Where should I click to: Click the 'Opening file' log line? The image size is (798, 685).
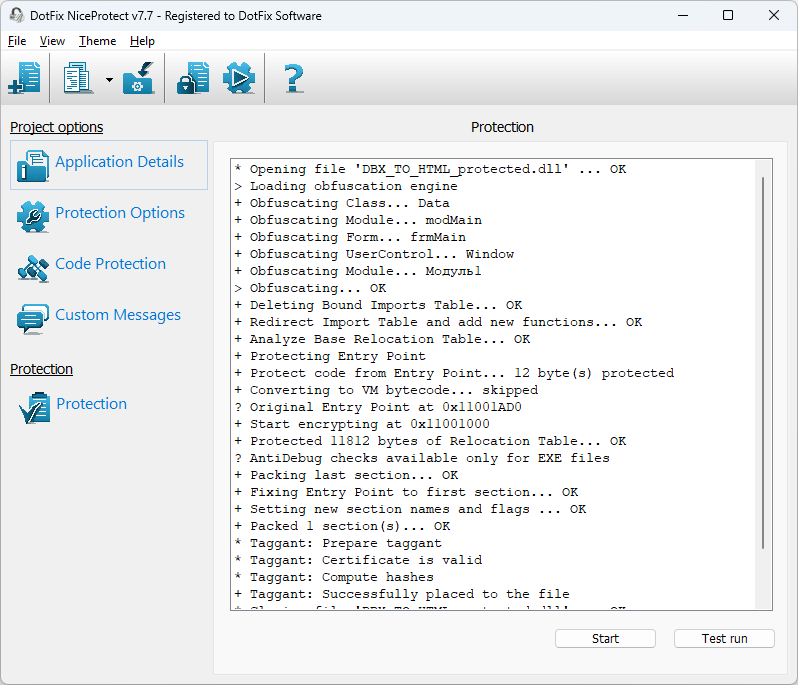[431, 169]
